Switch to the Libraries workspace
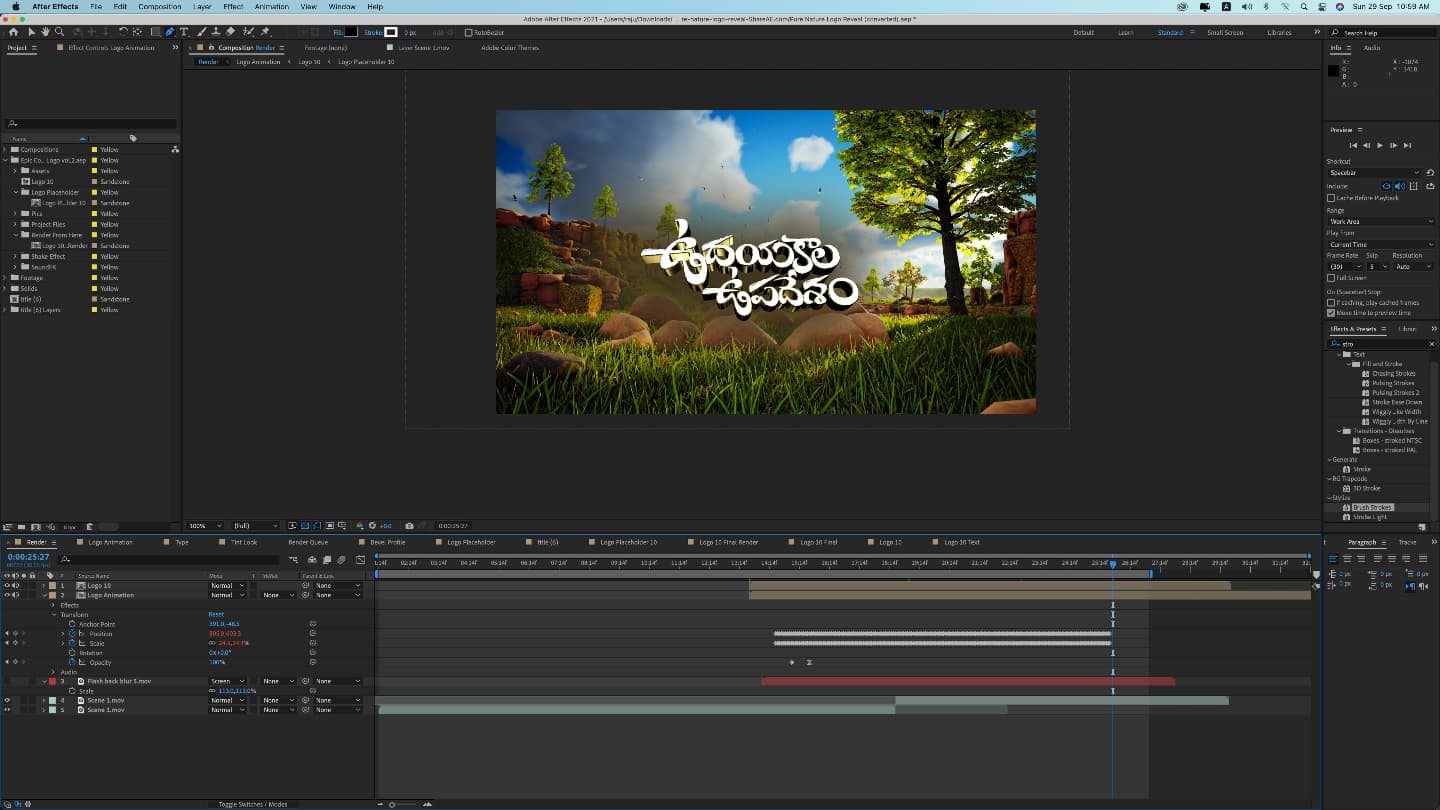 (x=1279, y=32)
